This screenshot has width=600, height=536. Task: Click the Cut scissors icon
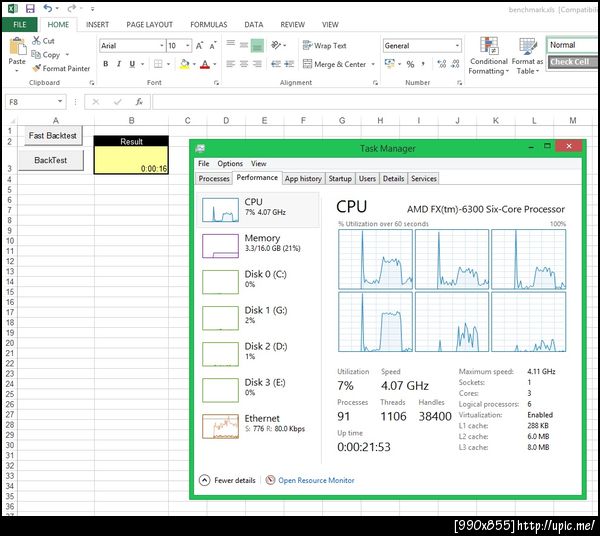(x=36, y=40)
